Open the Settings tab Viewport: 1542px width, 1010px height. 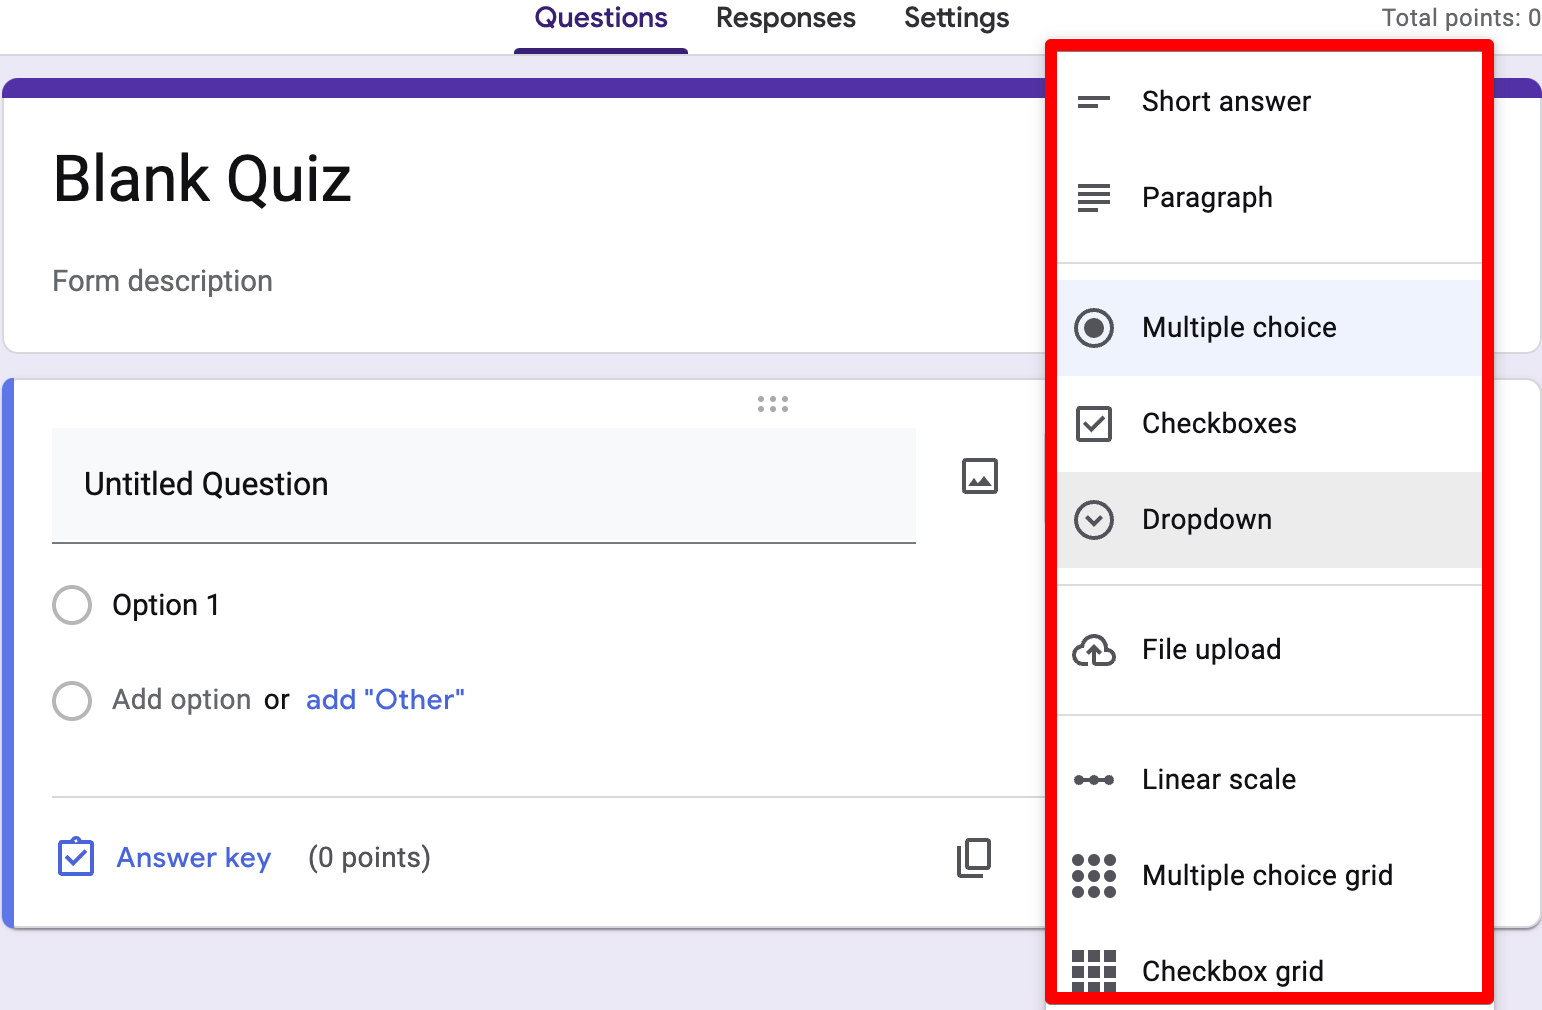(956, 18)
